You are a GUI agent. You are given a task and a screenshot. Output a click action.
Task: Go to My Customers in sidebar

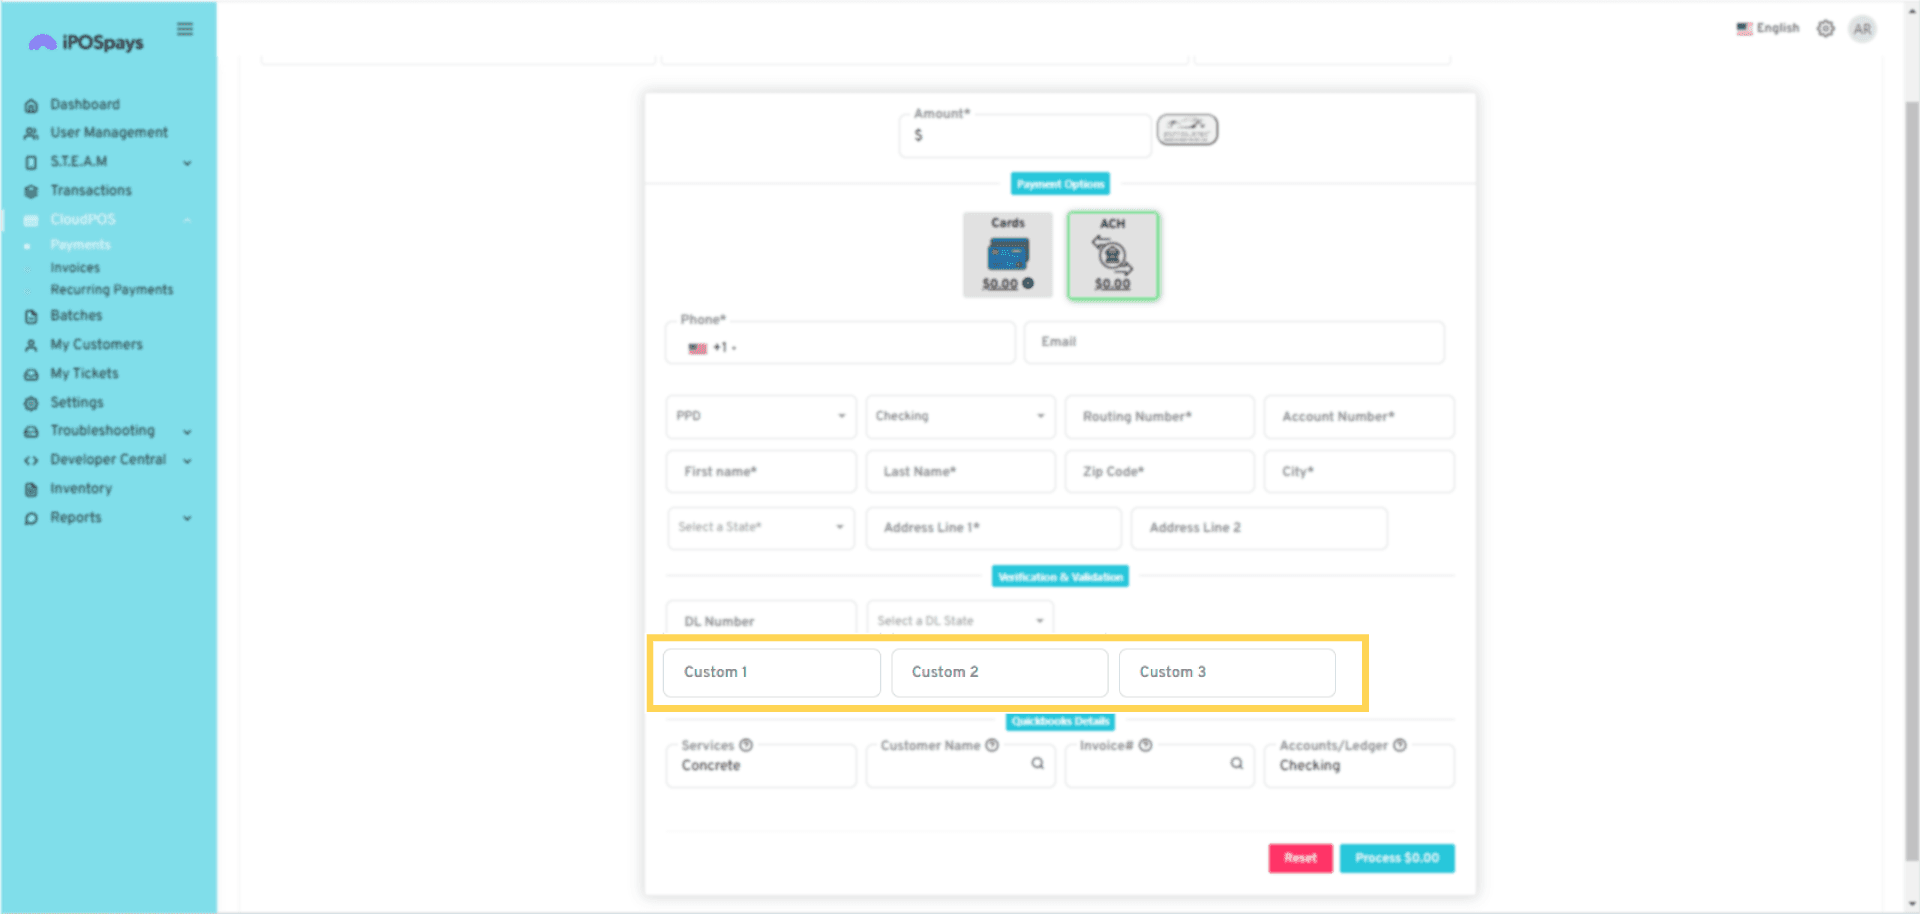coord(96,344)
